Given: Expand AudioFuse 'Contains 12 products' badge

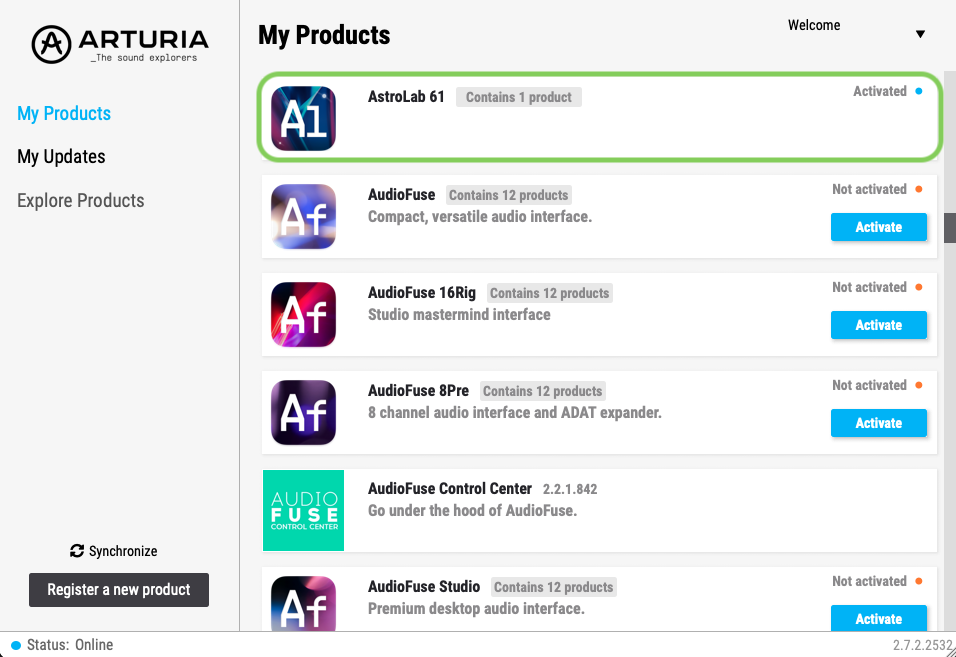Looking at the screenshot, I should 508,196.
